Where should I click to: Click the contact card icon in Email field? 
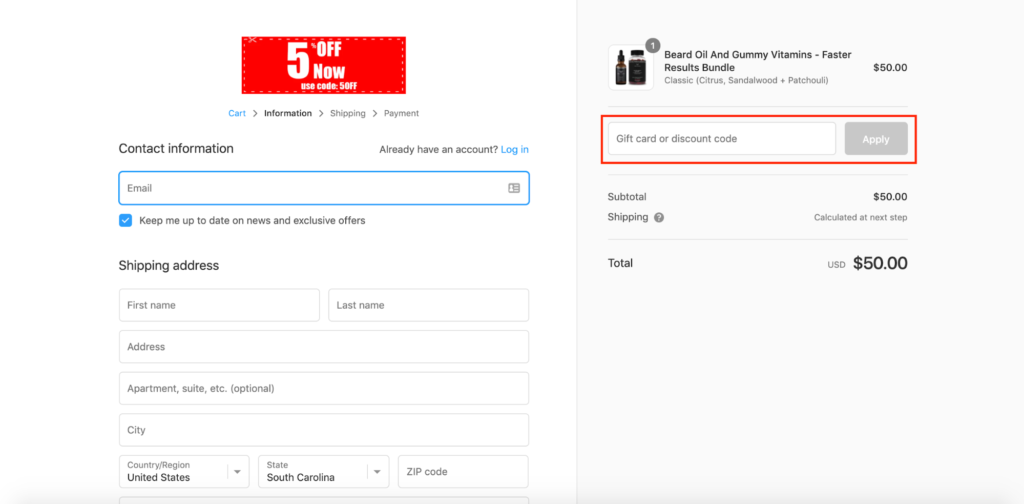click(x=514, y=188)
